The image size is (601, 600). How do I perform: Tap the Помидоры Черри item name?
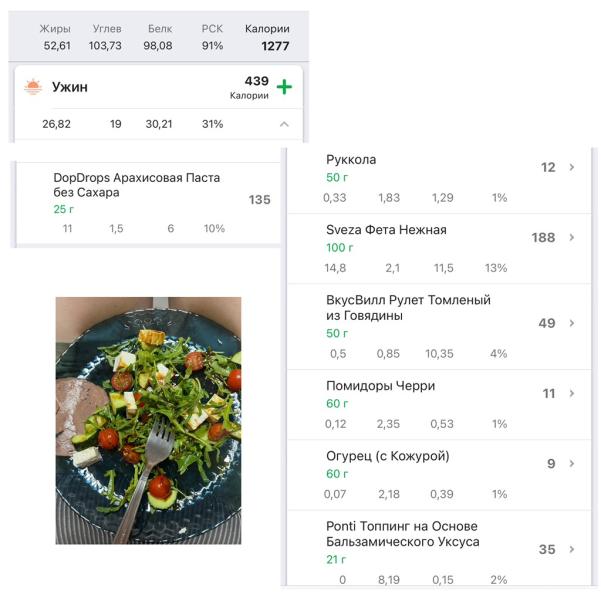click(x=380, y=386)
